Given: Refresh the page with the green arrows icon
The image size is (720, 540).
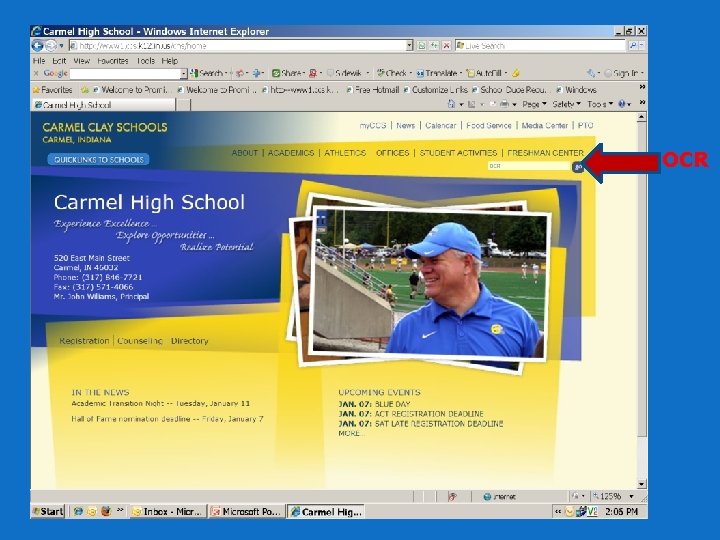Looking at the screenshot, I should click(x=434, y=45).
